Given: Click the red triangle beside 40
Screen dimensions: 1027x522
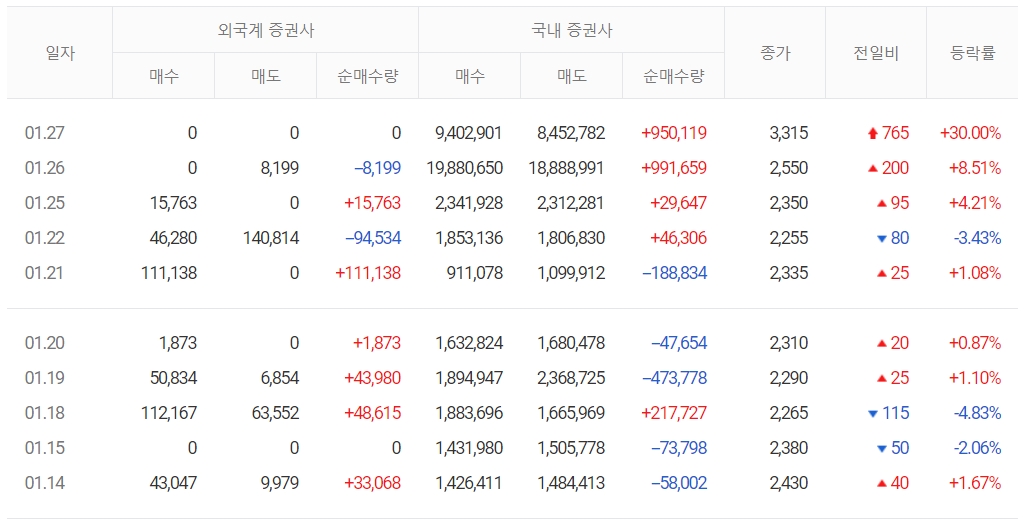Looking at the screenshot, I should pos(882,483).
